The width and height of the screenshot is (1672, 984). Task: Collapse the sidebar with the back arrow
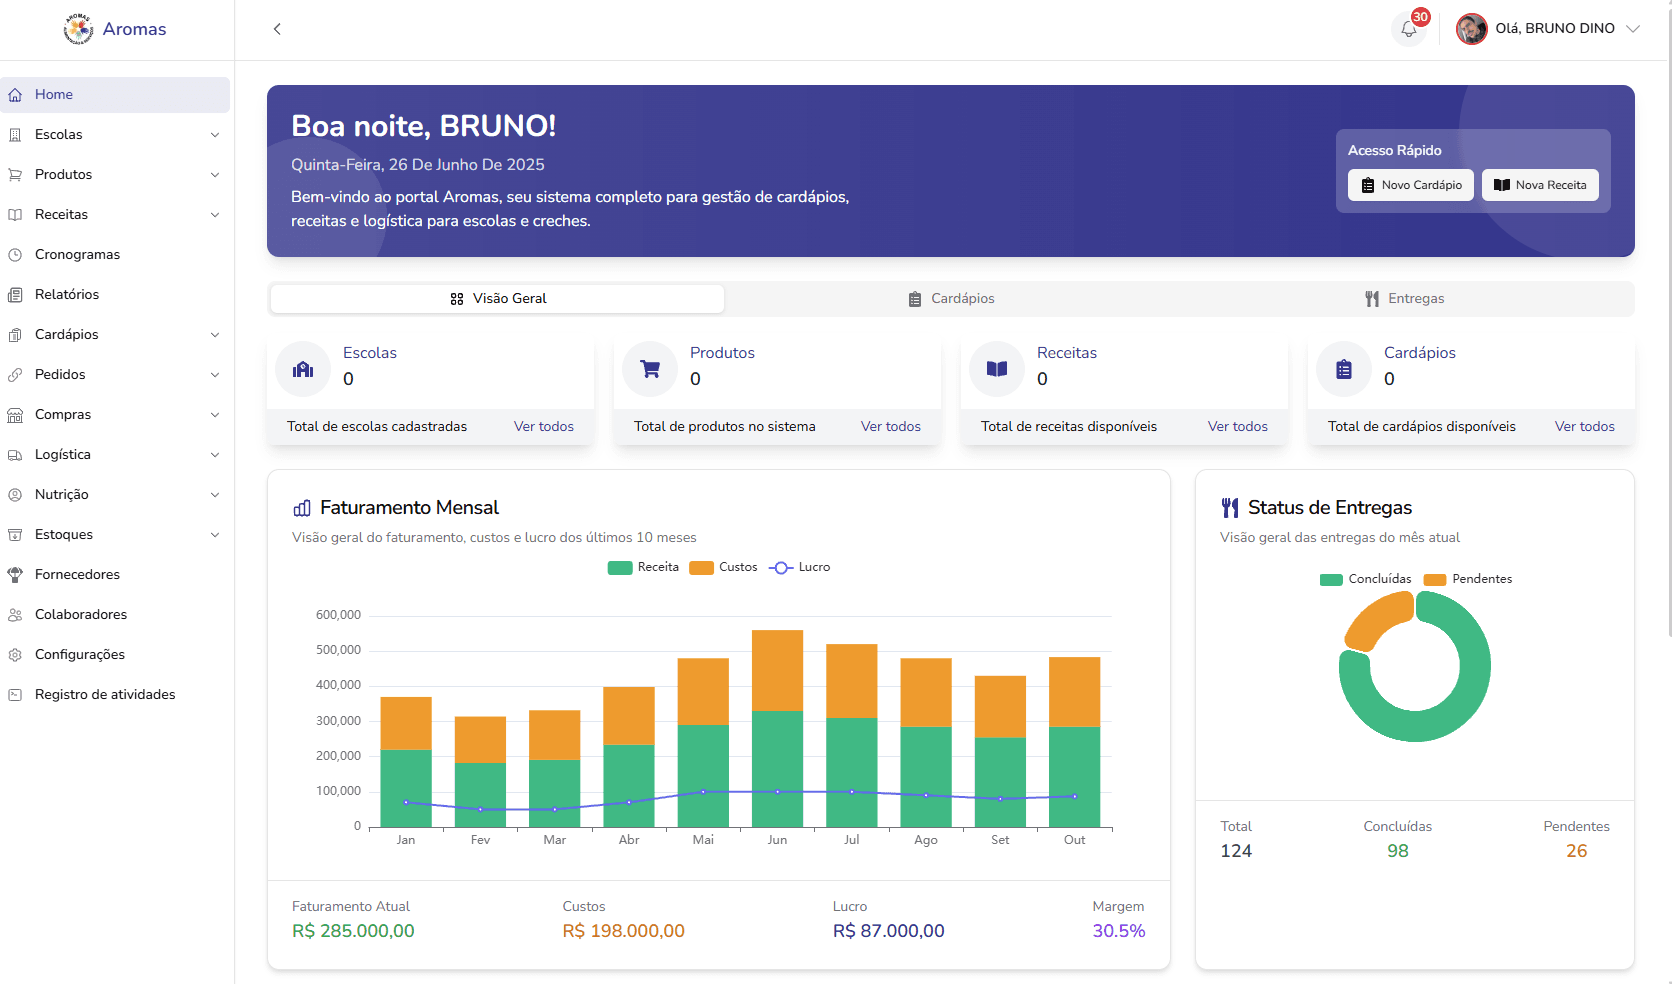point(277,29)
